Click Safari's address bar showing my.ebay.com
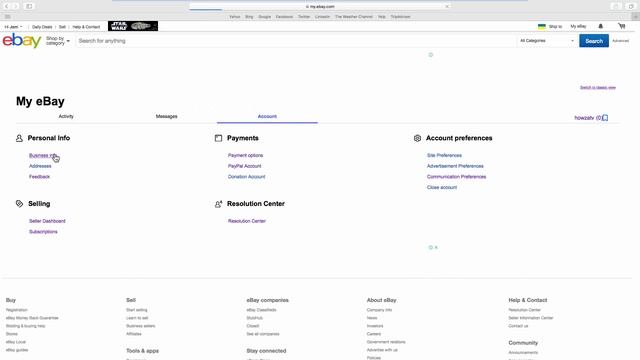The height and width of the screenshot is (360, 640). 320,7
